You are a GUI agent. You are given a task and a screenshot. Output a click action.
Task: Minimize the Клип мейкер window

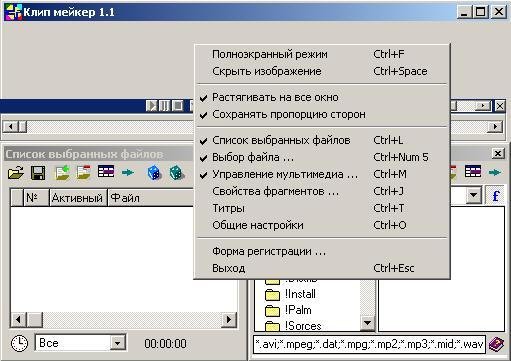[464, 12]
